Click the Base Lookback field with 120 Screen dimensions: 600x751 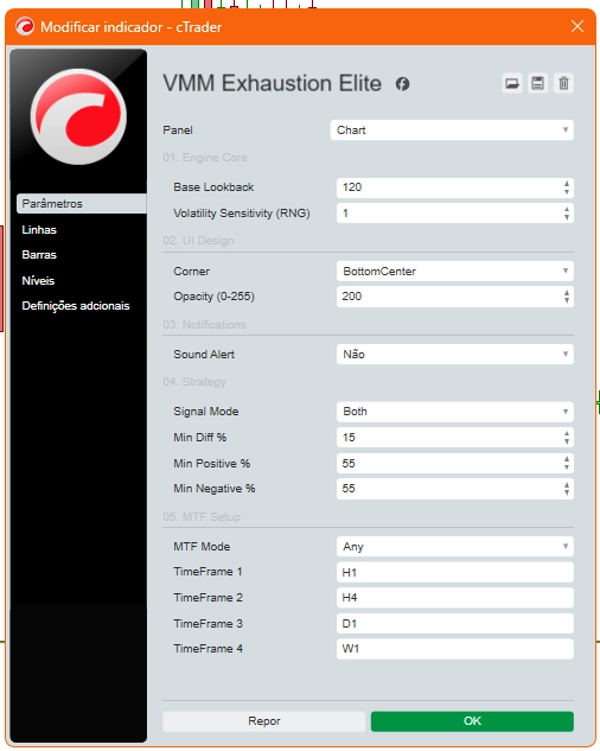point(455,188)
